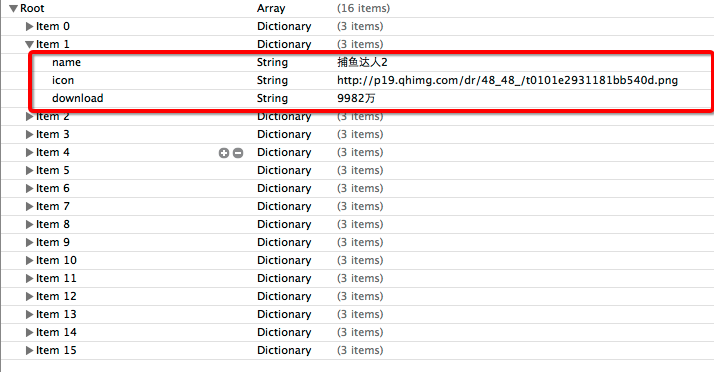Click '(3 items)' value of Item 6
Viewport: 714px width, 372px height.
pyautogui.click(x=360, y=188)
